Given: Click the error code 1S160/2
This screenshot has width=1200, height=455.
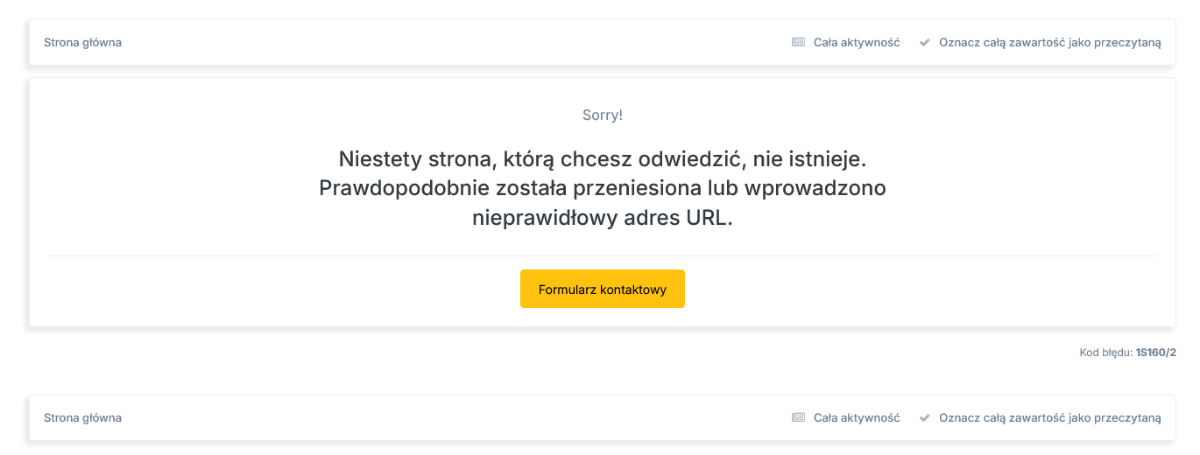Looking at the screenshot, I should (x=1156, y=353).
